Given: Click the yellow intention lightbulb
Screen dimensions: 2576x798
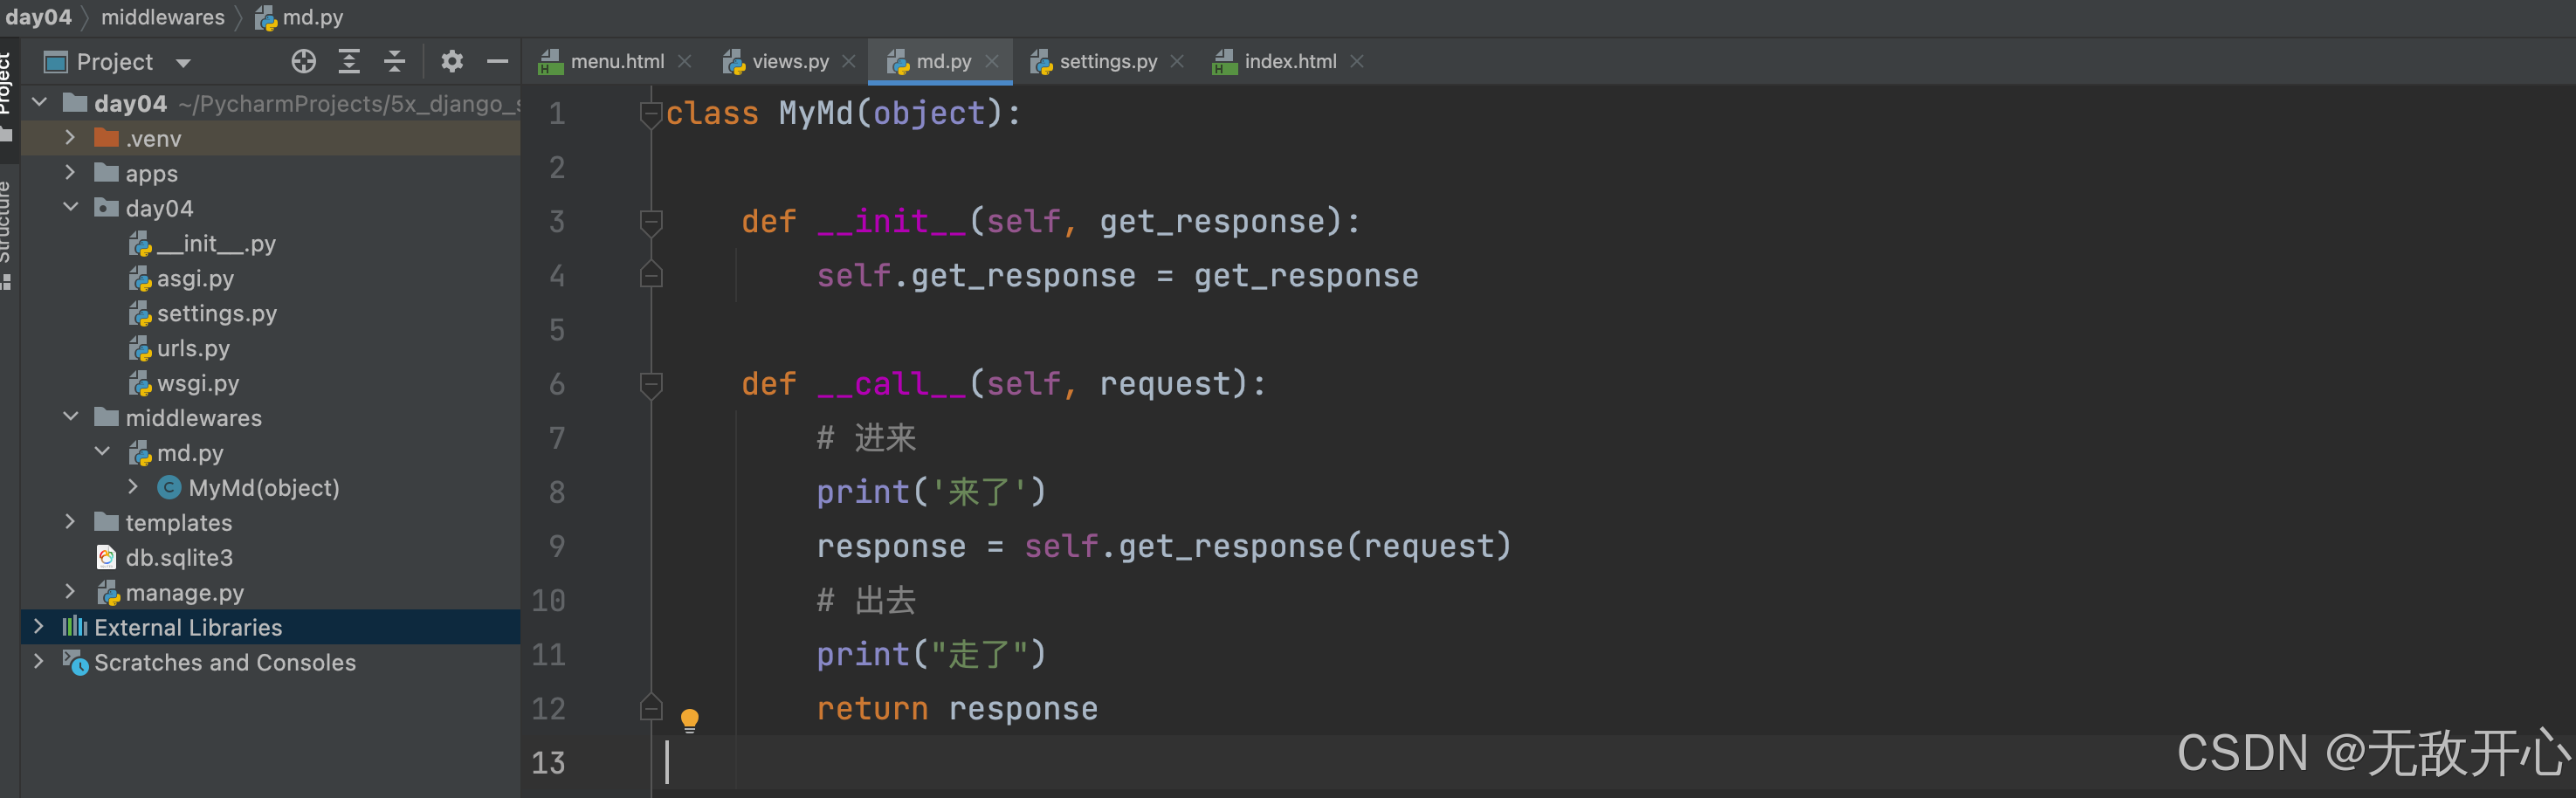Looking at the screenshot, I should (690, 720).
